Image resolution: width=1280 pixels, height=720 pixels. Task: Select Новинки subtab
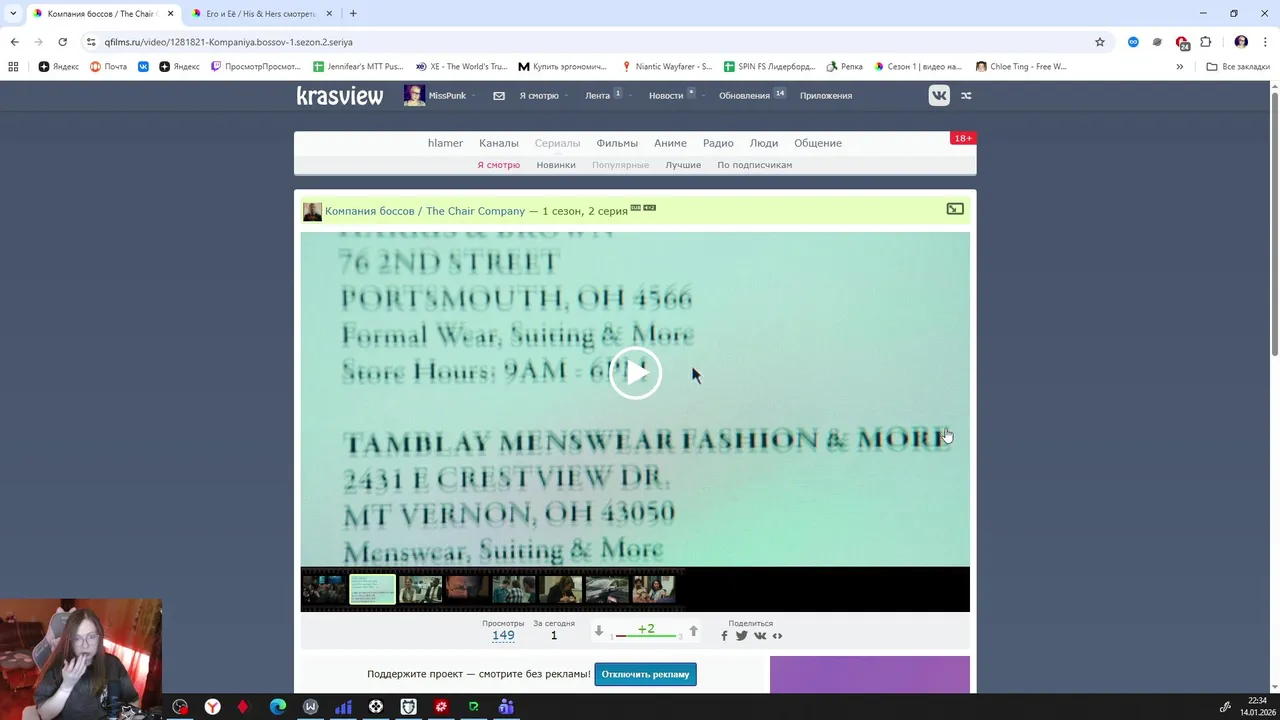556,165
